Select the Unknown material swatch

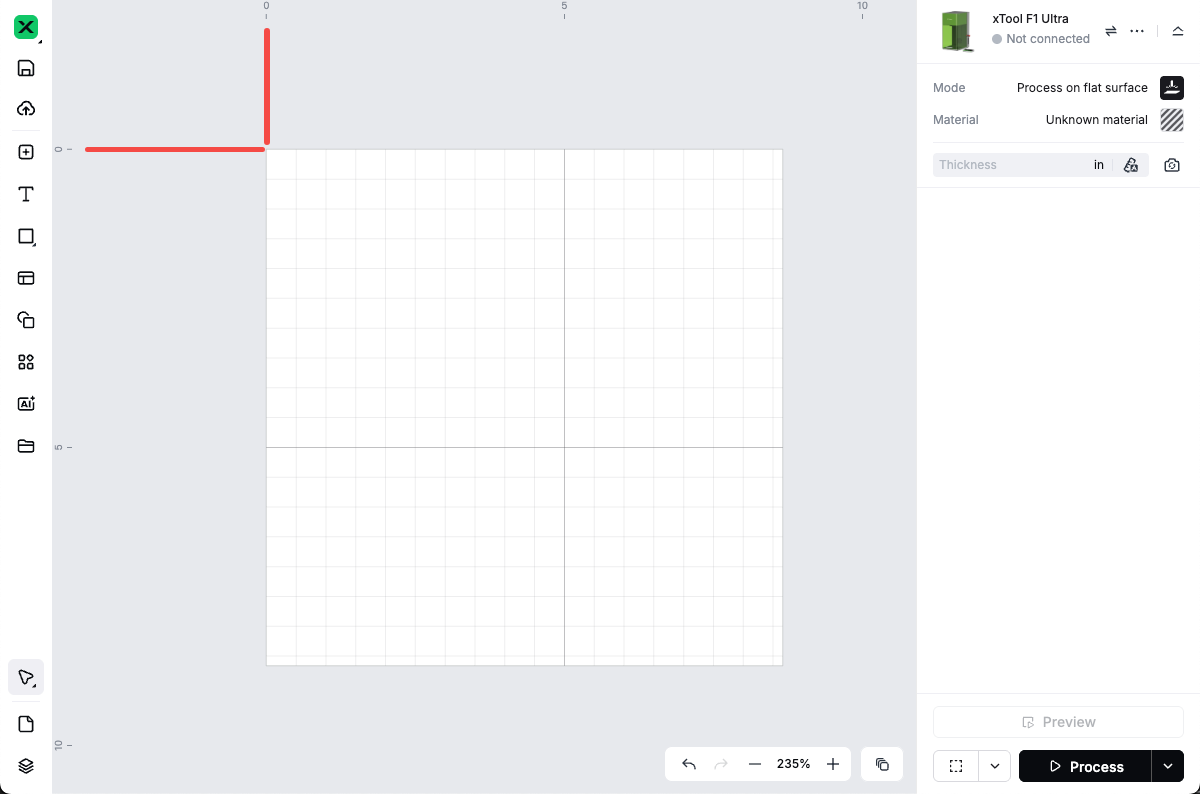point(1172,120)
